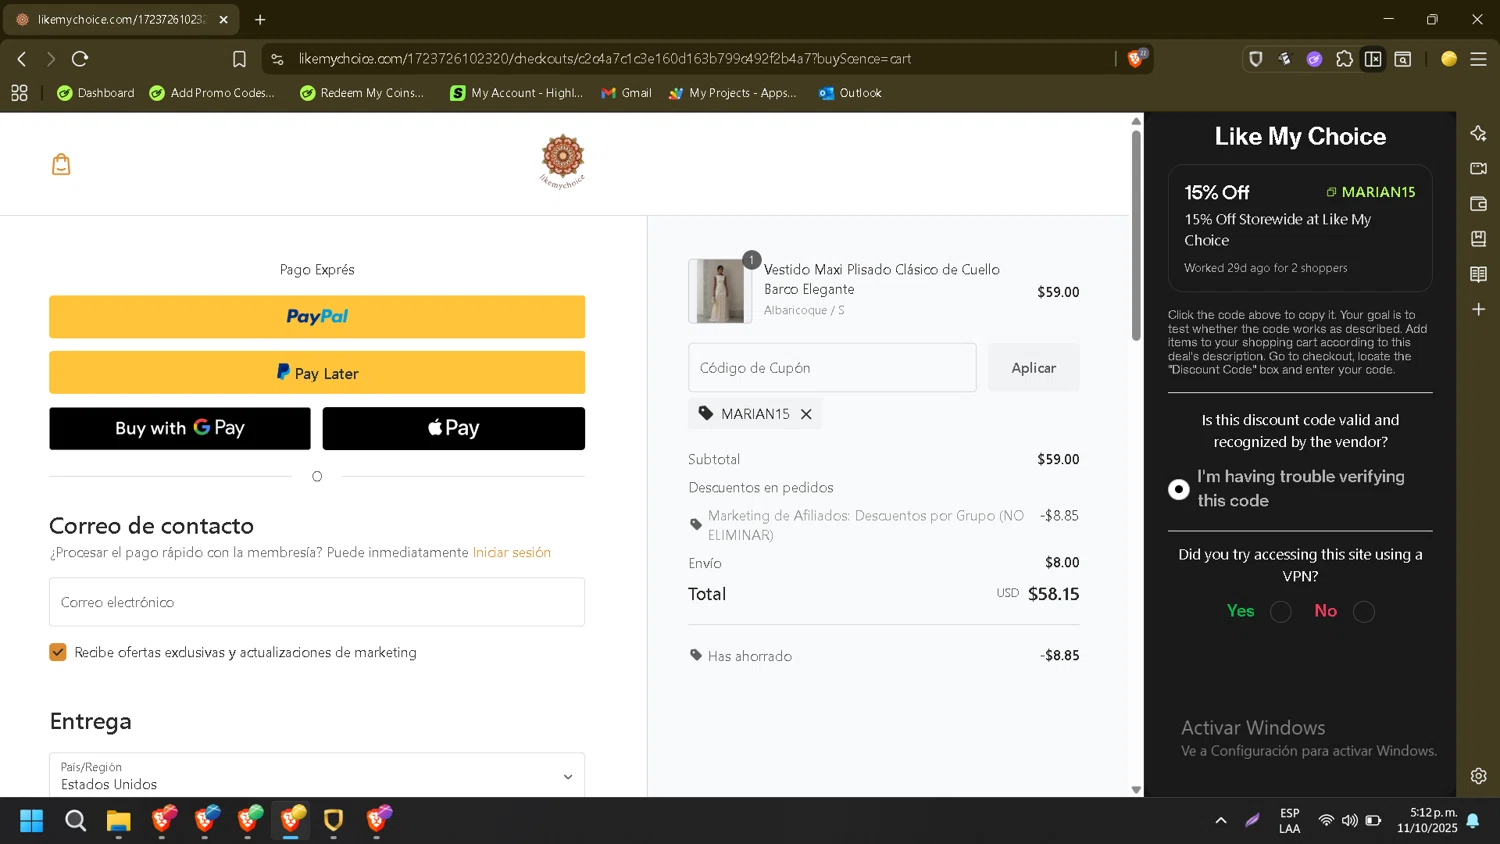Bookmark this page with the bookmark icon
This screenshot has width=1500, height=844.
[239, 59]
